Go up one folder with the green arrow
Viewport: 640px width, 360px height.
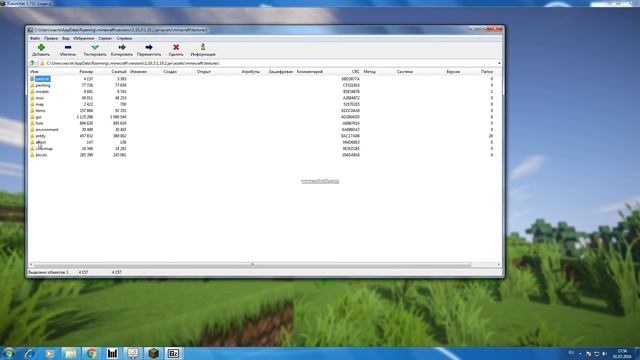coord(32,63)
